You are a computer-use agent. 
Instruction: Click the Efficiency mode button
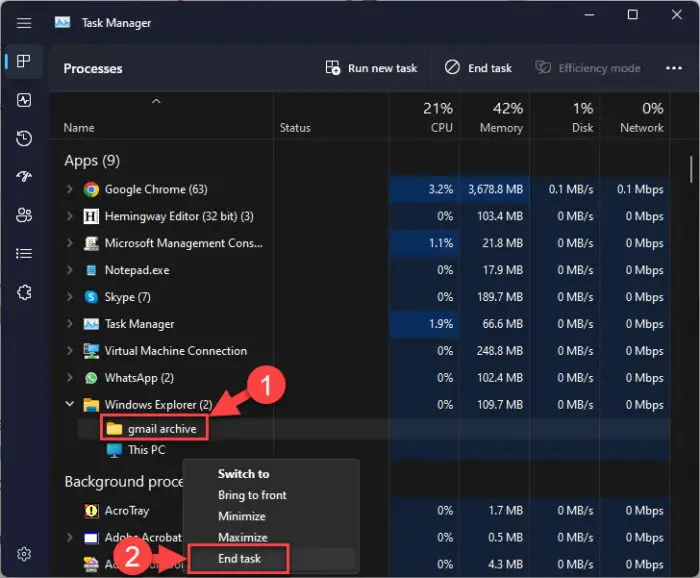click(x=588, y=68)
